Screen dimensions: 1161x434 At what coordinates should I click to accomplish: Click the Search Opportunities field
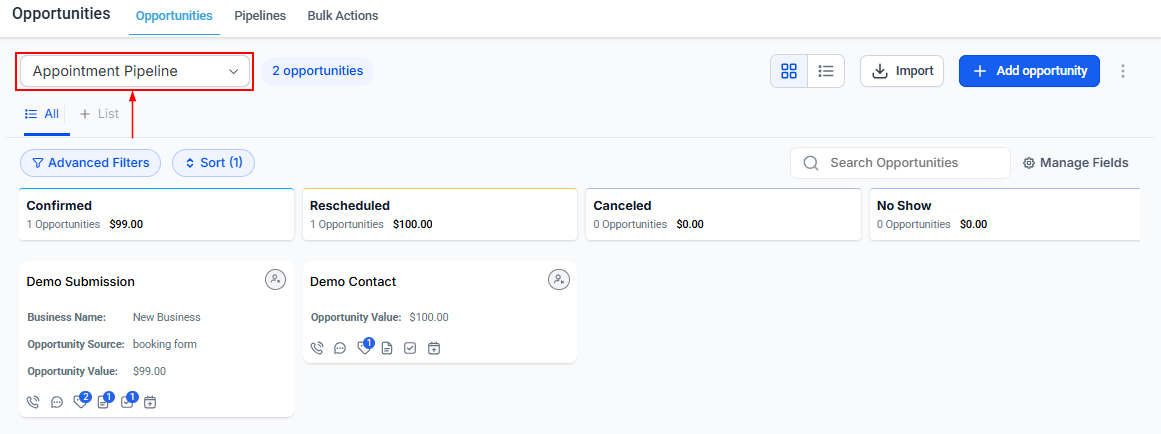point(900,163)
